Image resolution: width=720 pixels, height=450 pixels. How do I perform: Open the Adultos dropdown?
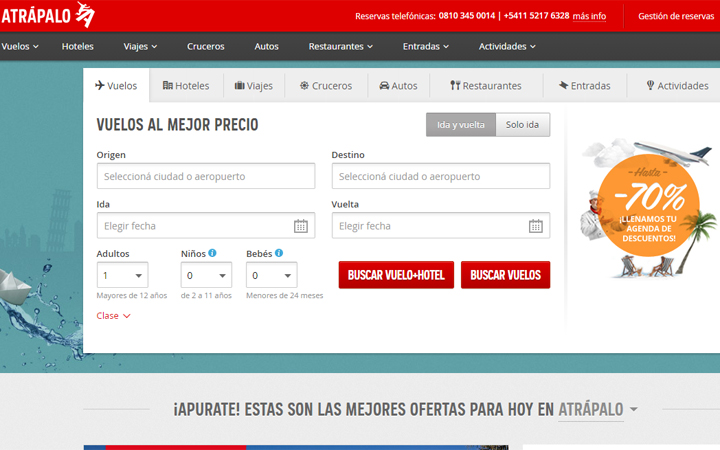pyautogui.click(x=122, y=275)
